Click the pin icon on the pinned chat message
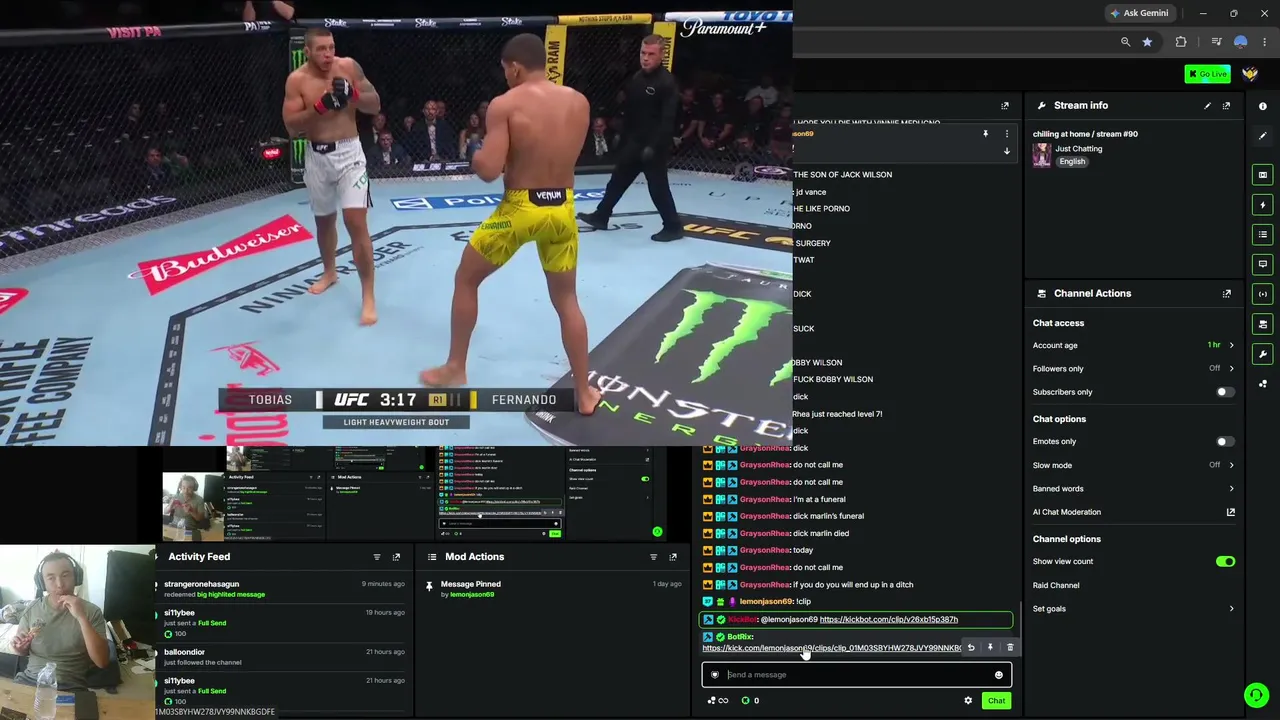The height and width of the screenshot is (720, 1280). pos(985,134)
